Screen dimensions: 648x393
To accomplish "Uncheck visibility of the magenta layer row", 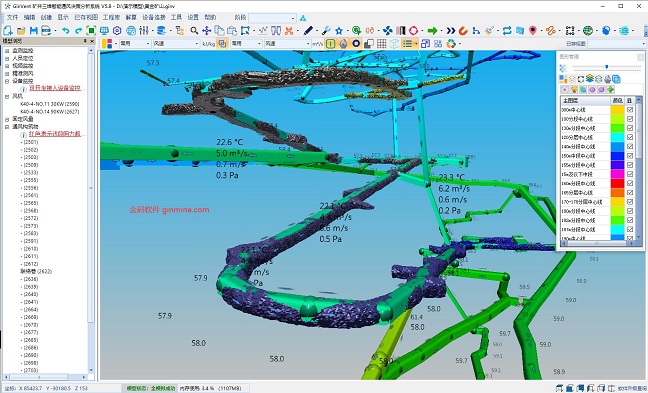I will click(x=629, y=174).
